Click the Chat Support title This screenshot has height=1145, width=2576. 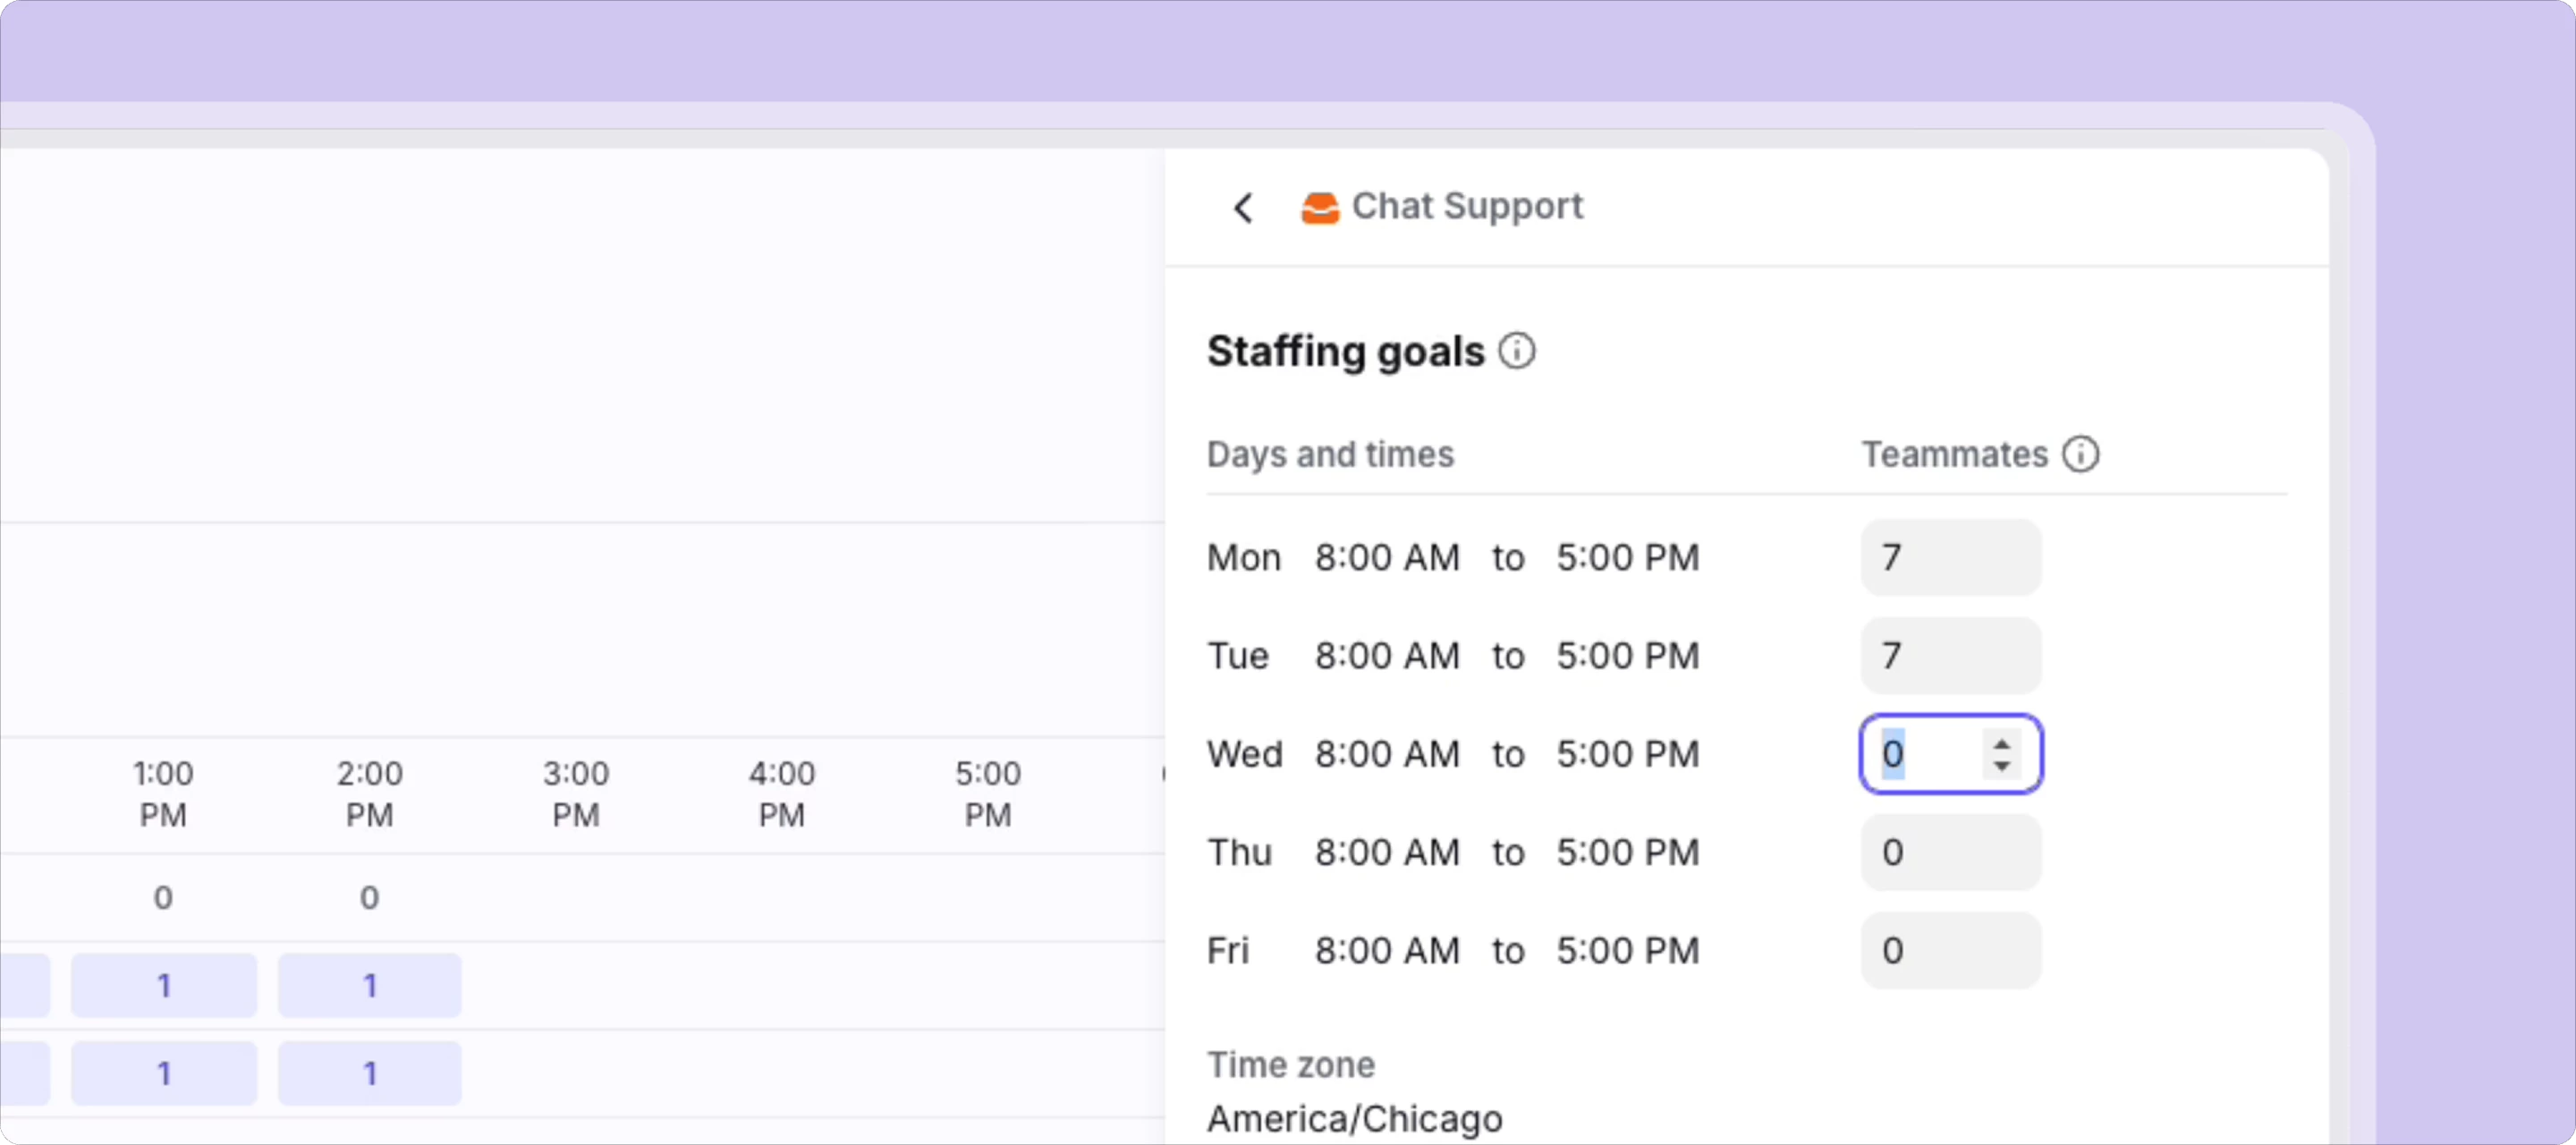(1466, 206)
